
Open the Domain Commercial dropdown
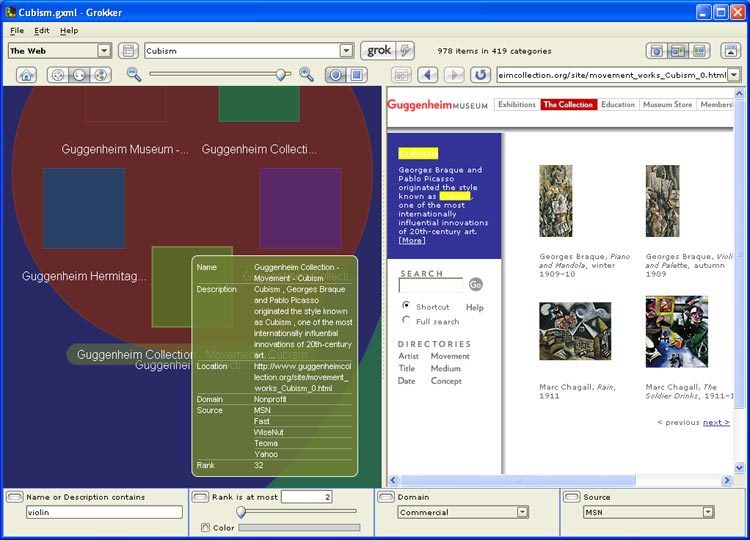pyautogui.click(x=522, y=512)
